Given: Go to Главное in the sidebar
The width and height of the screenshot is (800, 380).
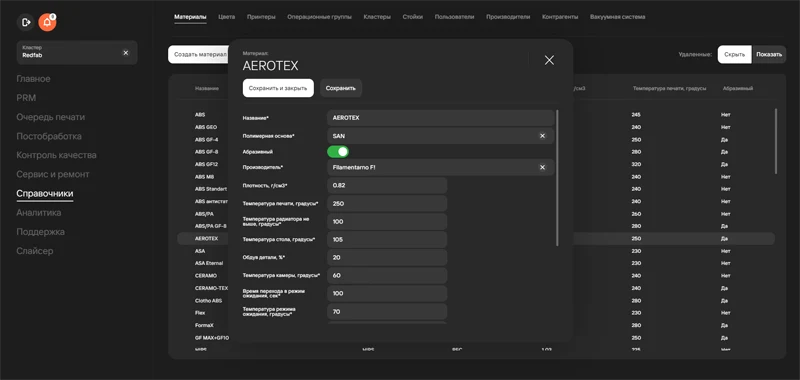Looking at the screenshot, I should point(33,79).
